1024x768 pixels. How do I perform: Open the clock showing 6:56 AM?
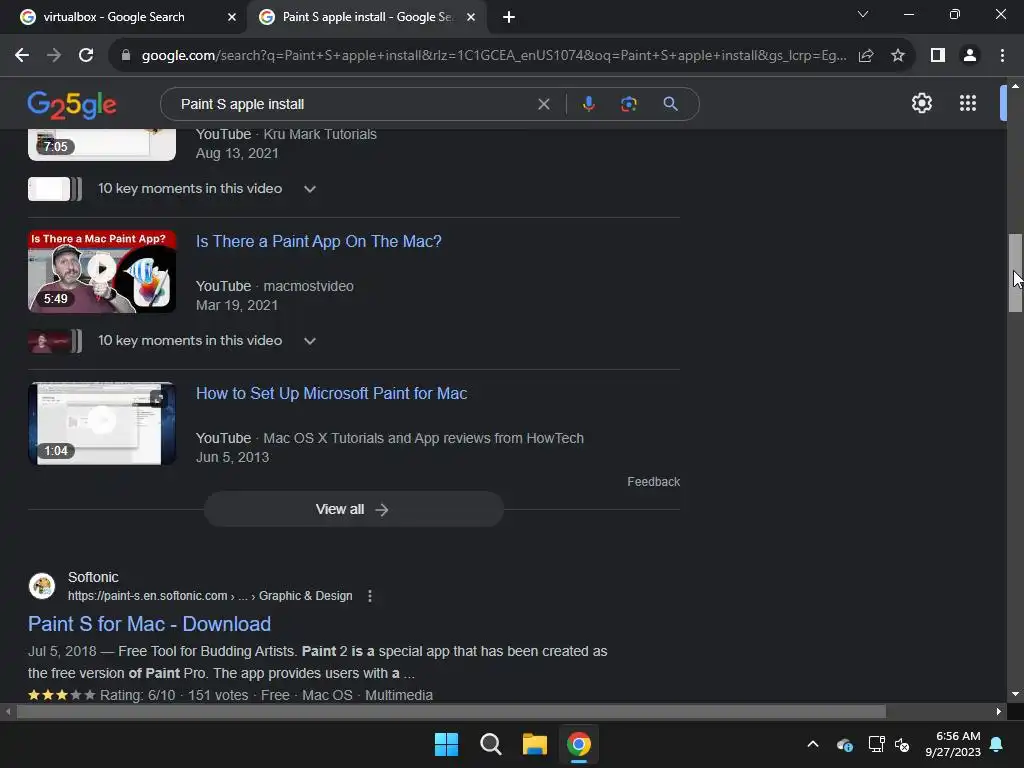click(953, 744)
